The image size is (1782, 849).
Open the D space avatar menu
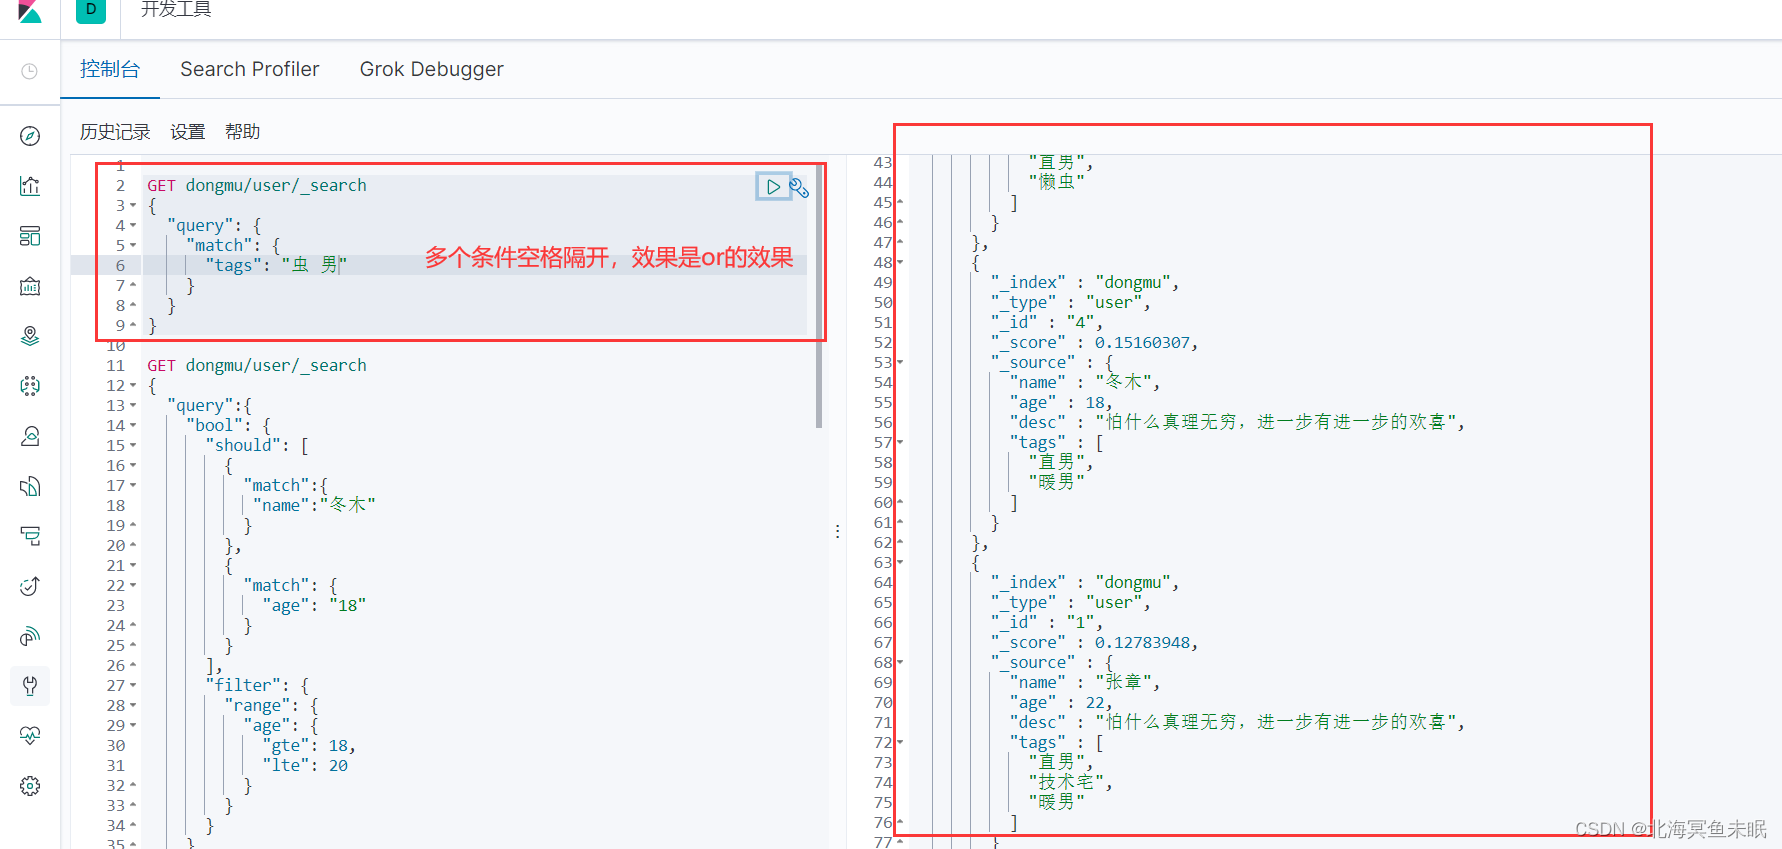[91, 10]
